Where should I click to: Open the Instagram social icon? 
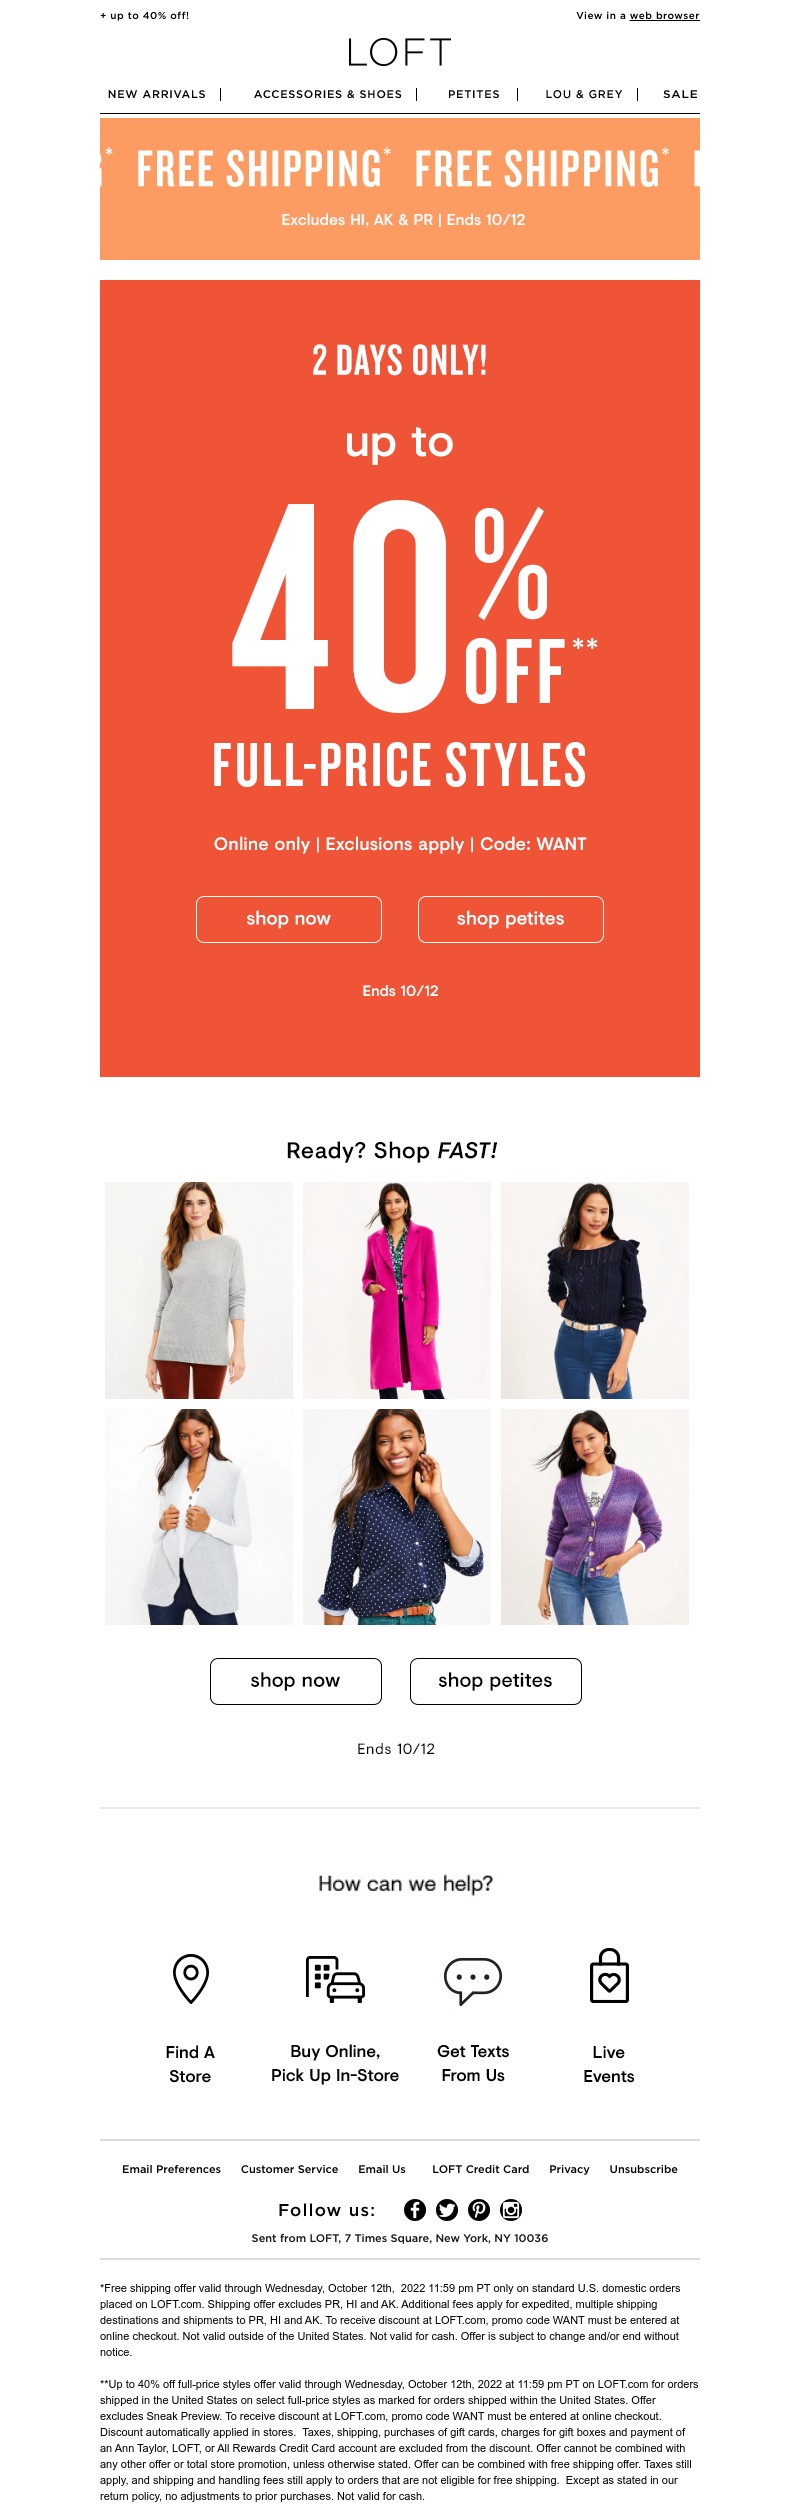[x=511, y=2210]
